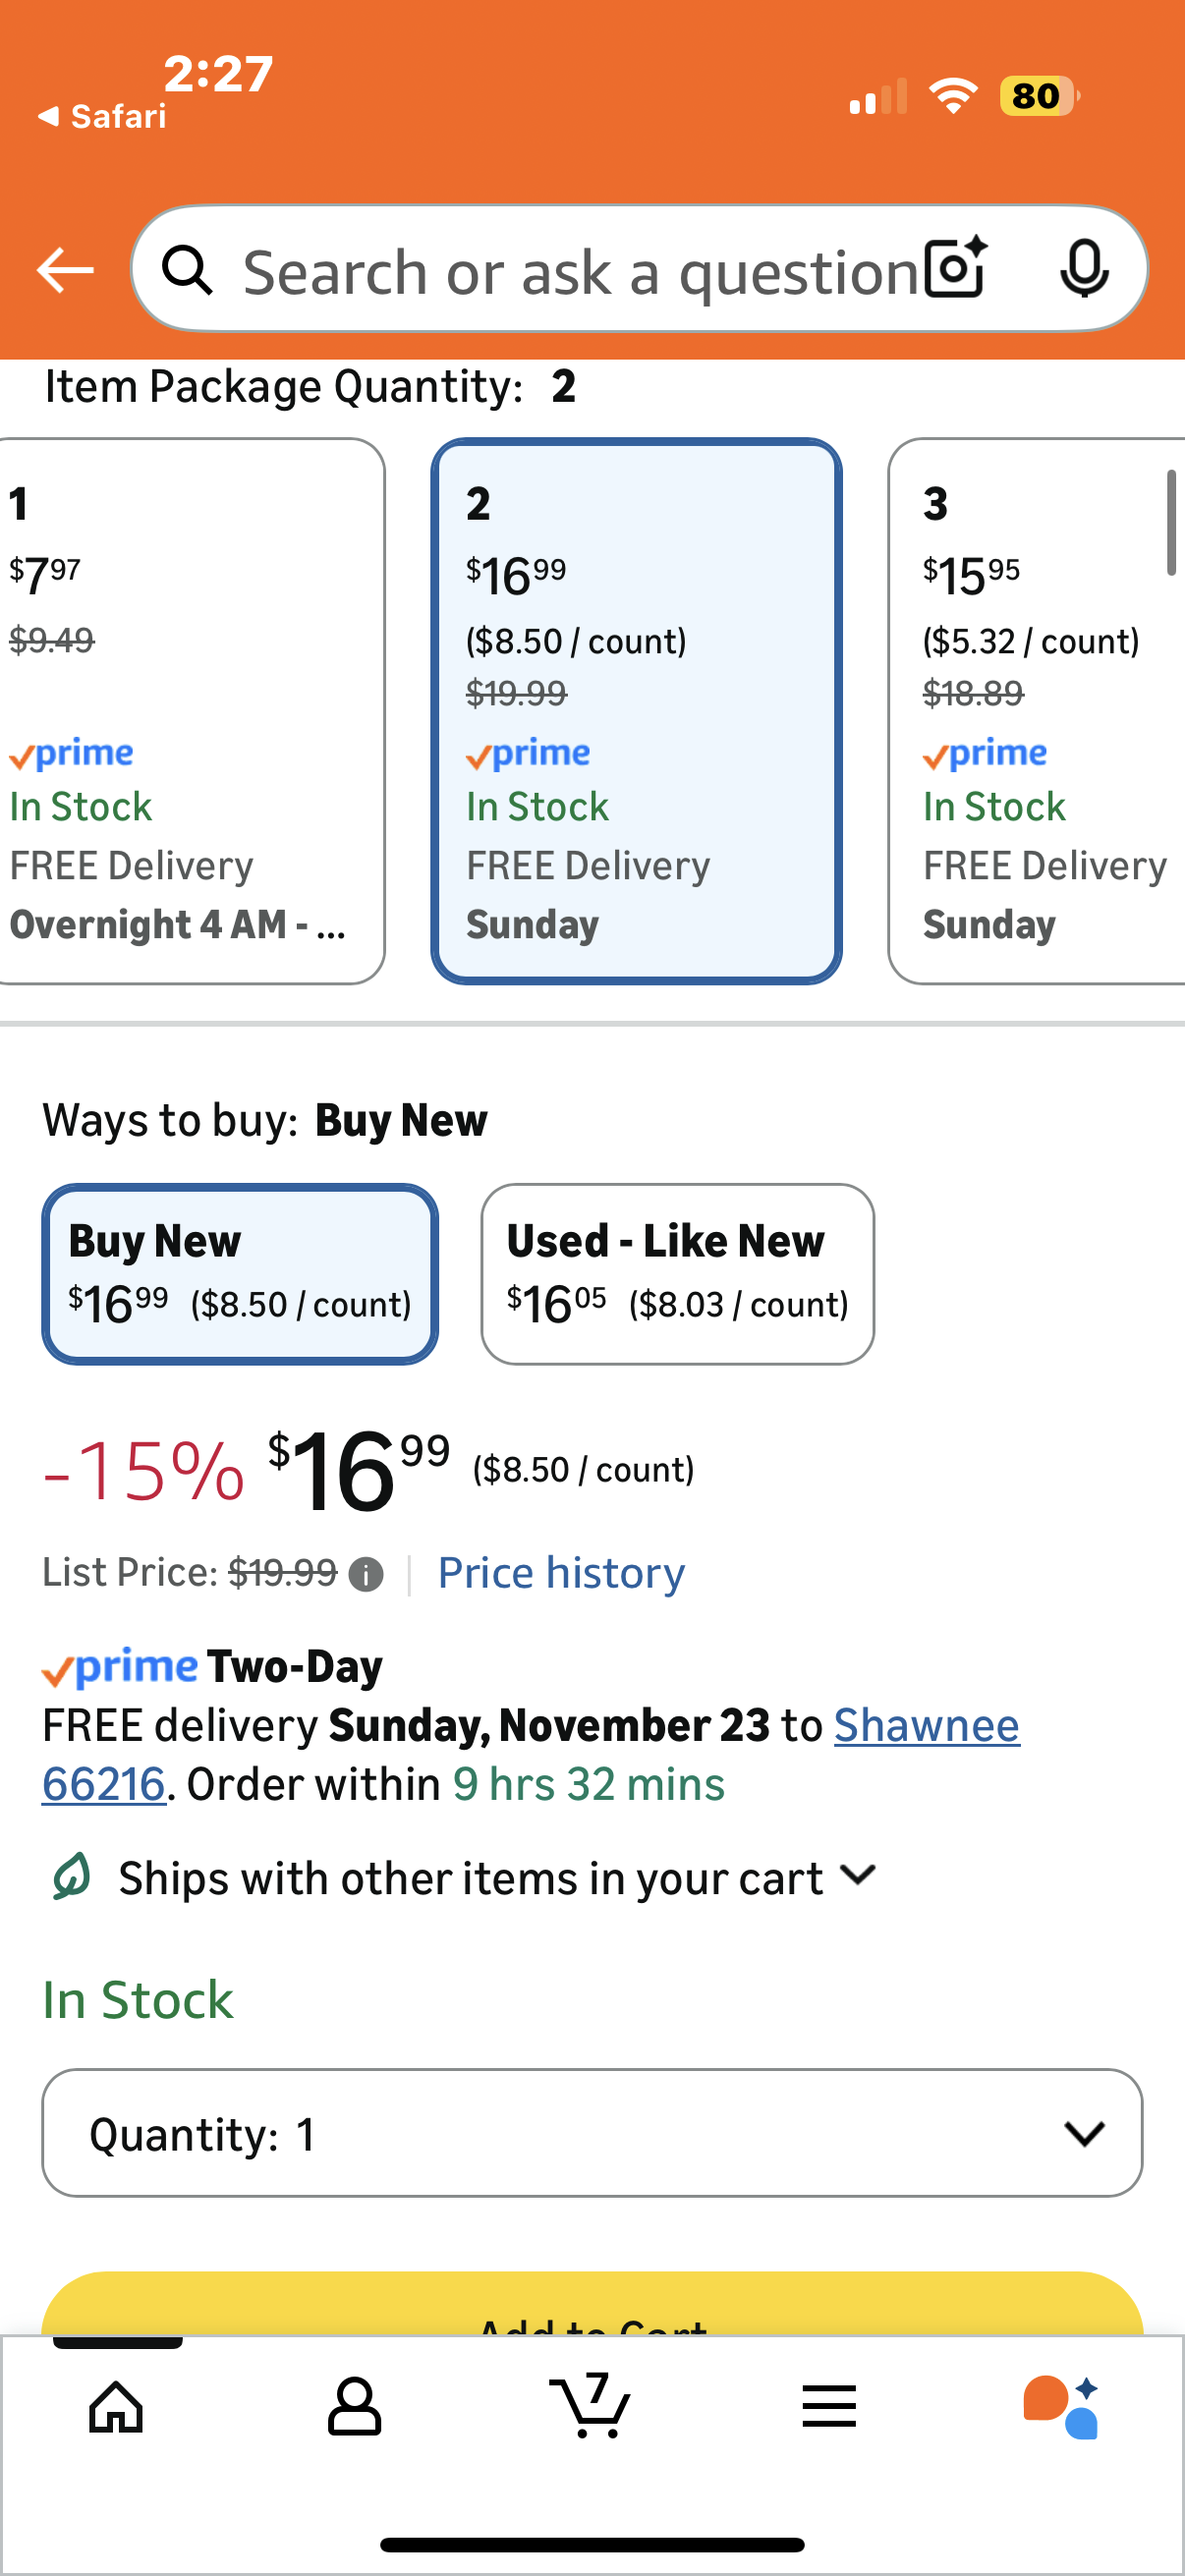The image size is (1185, 2576).
Task: Select package quantity 1 option
Action: pos(190,710)
